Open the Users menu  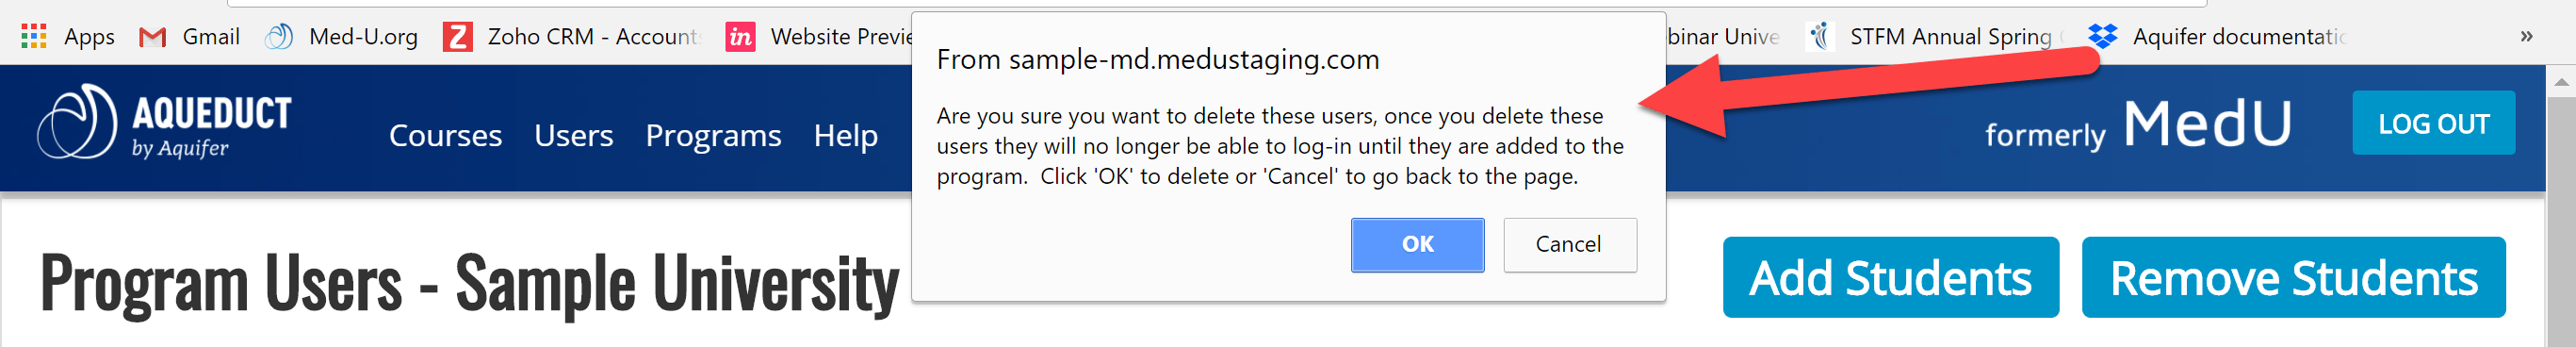[573, 135]
